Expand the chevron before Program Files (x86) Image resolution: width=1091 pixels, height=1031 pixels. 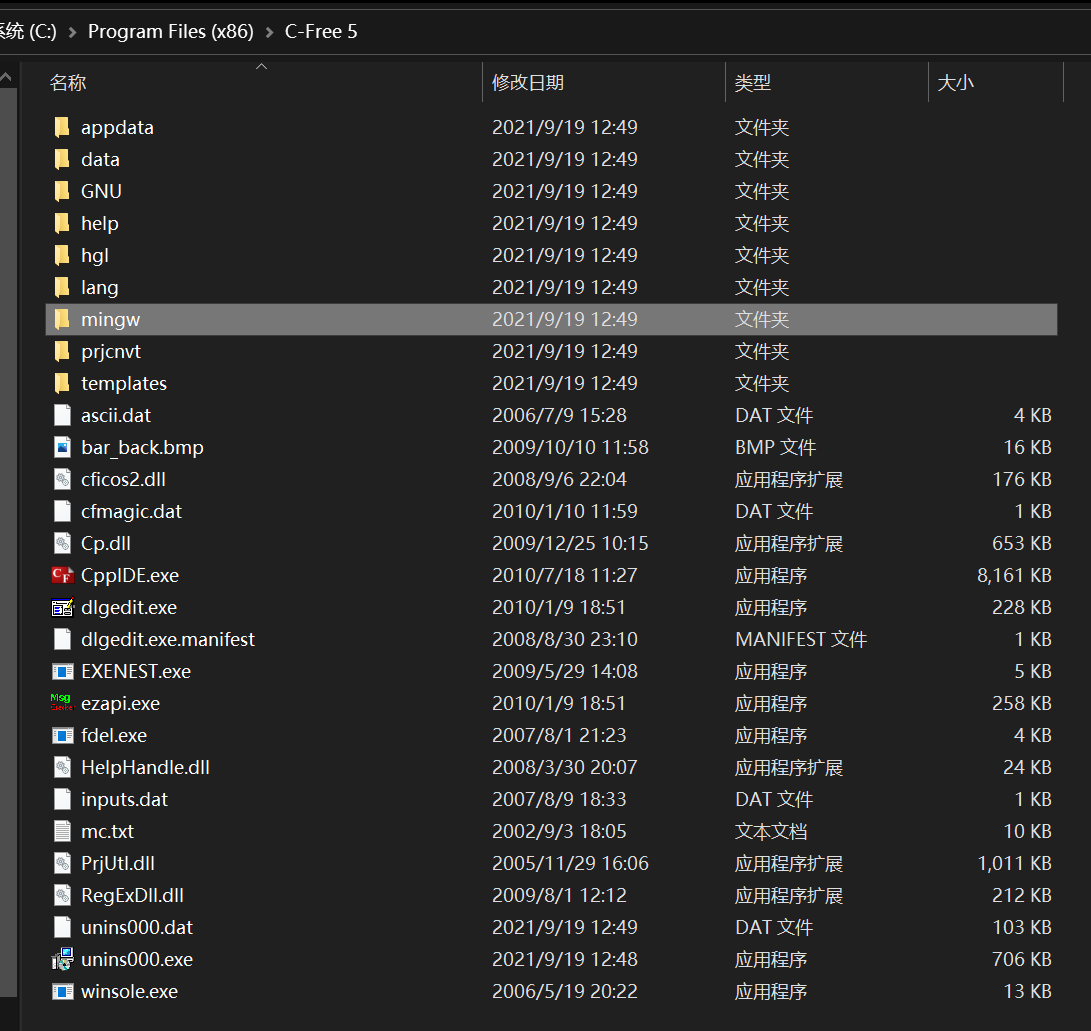coord(72,32)
